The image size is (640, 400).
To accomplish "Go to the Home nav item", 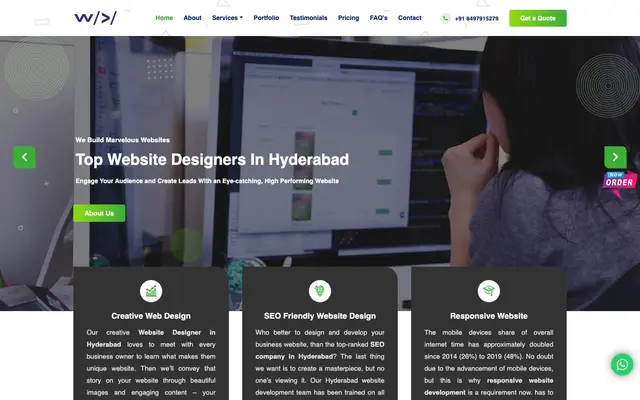I will pos(164,18).
